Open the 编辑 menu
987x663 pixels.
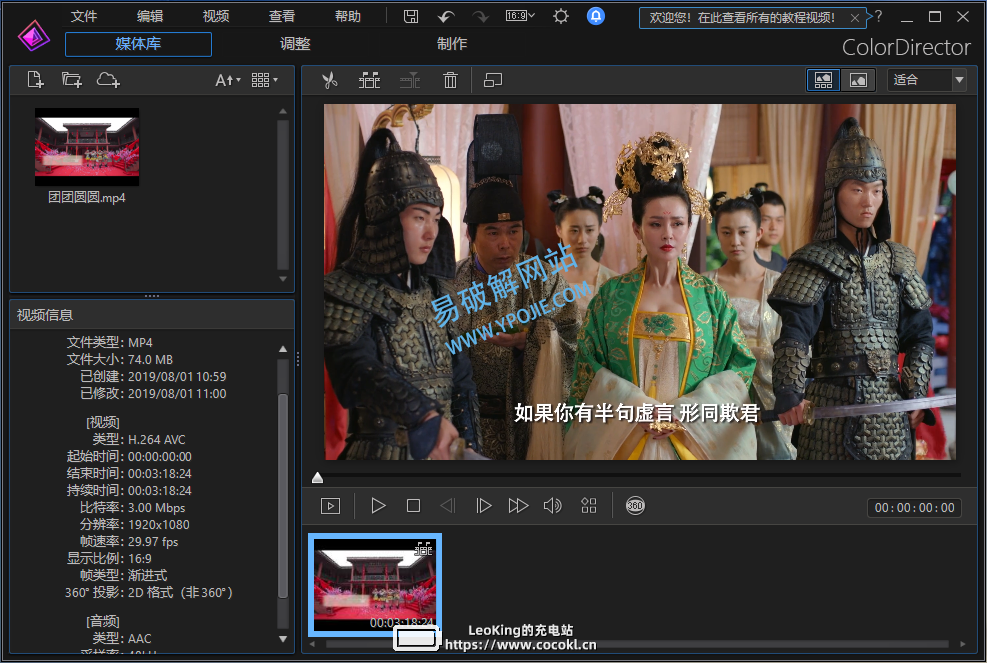tap(150, 16)
